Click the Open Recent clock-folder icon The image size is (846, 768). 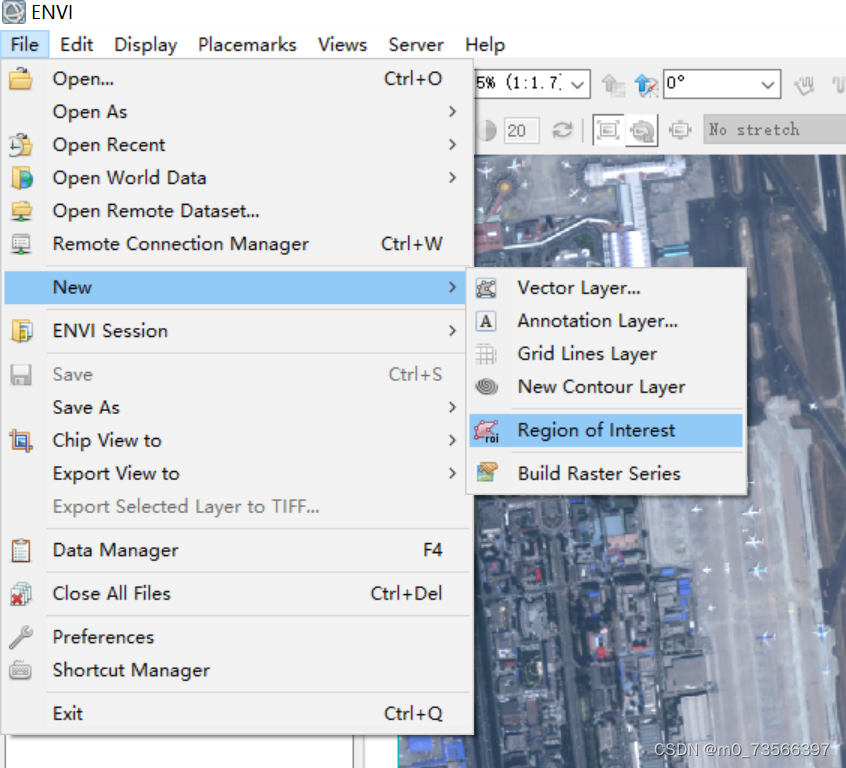pos(21,145)
